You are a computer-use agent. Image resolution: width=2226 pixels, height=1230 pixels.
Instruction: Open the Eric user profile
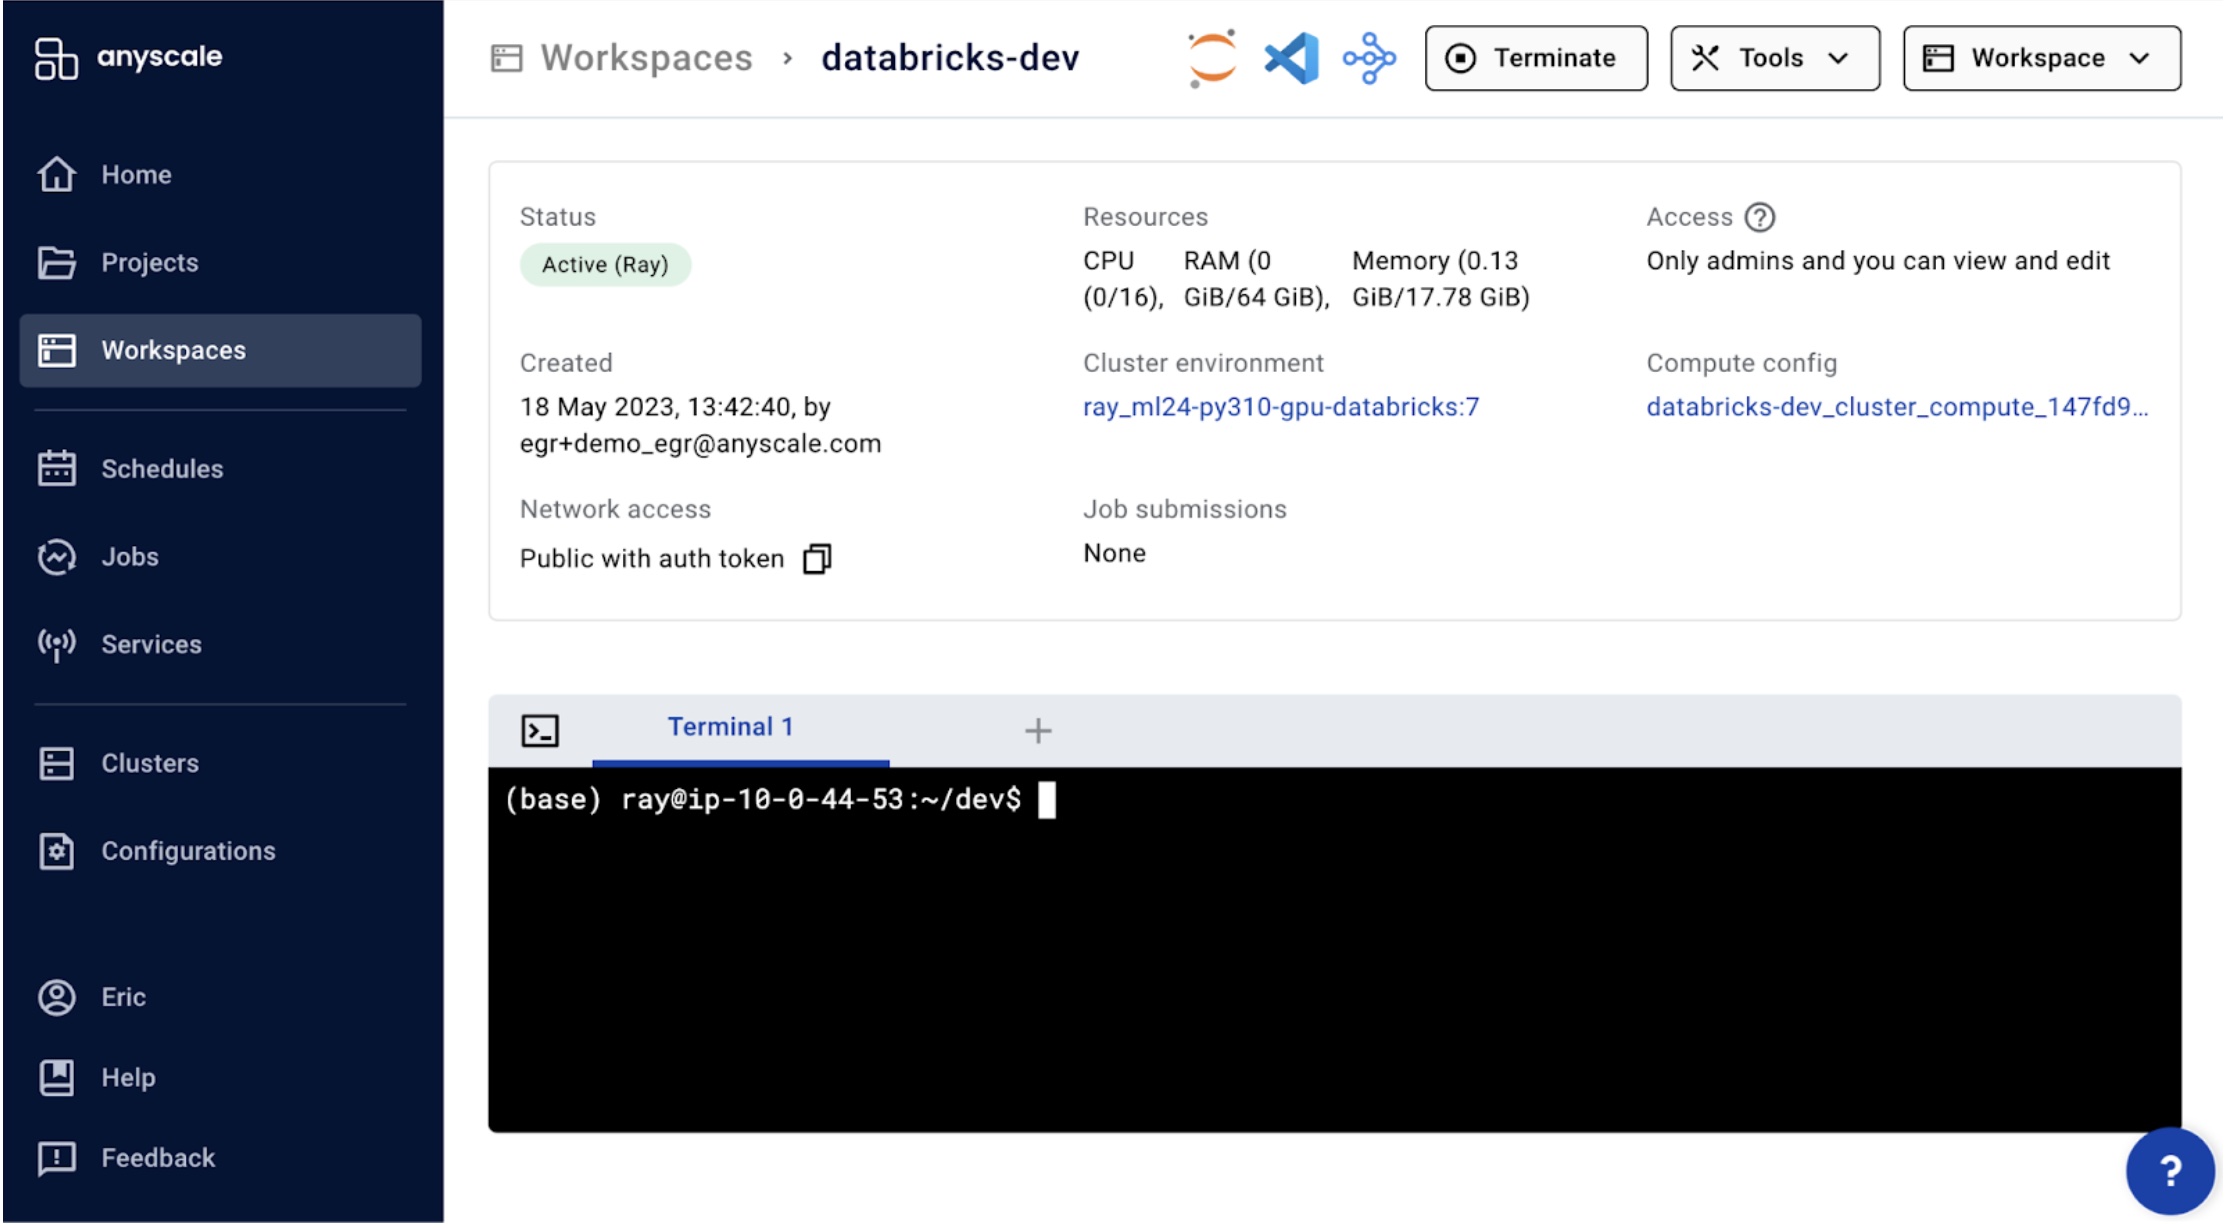pyautogui.click(x=123, y=998)
